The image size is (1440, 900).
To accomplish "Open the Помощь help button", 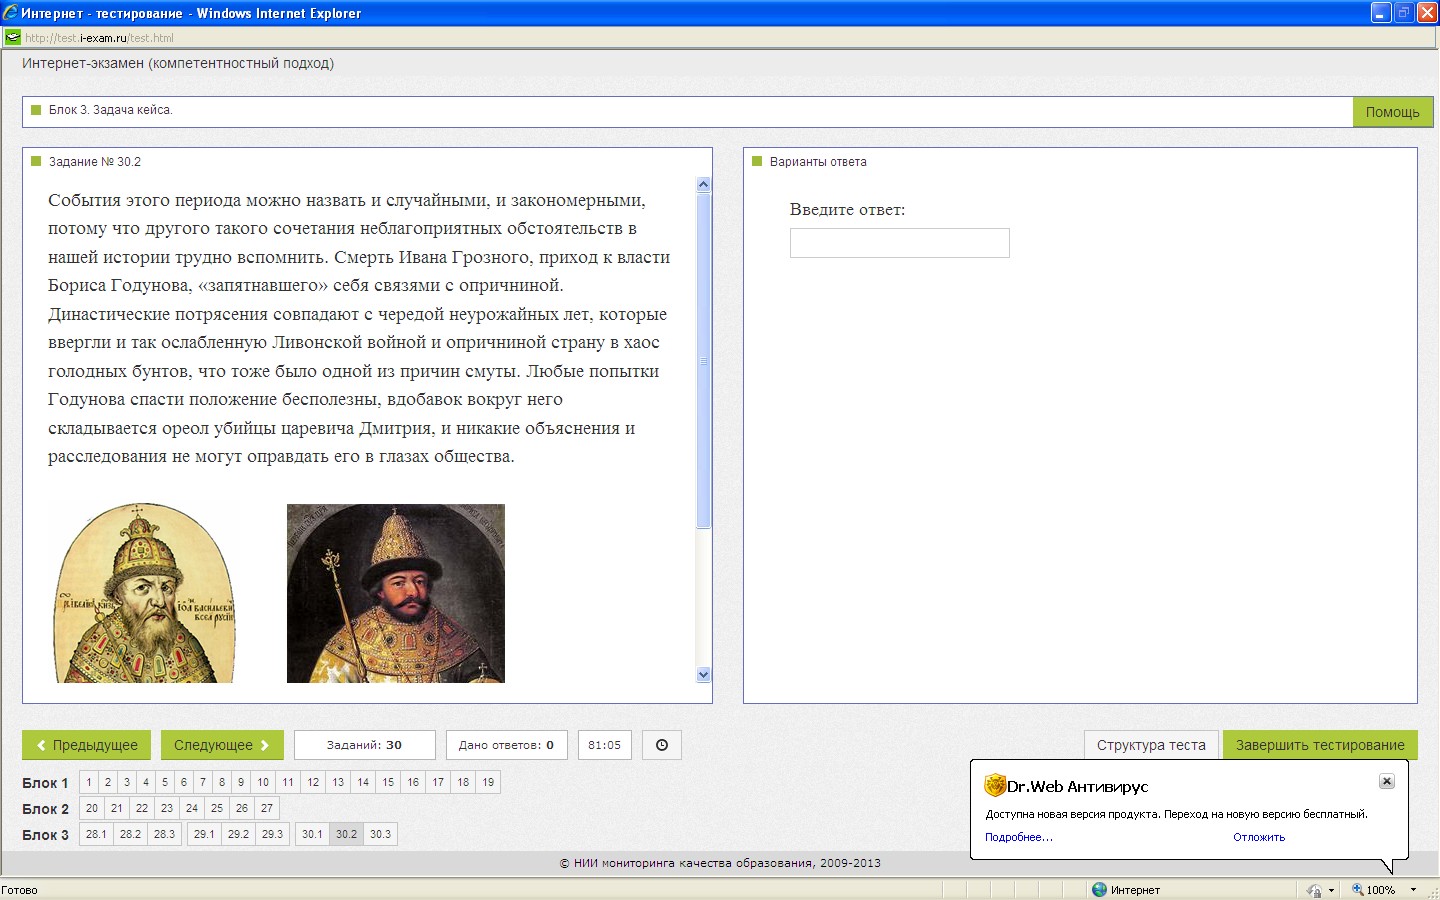I will (1392, 112).
